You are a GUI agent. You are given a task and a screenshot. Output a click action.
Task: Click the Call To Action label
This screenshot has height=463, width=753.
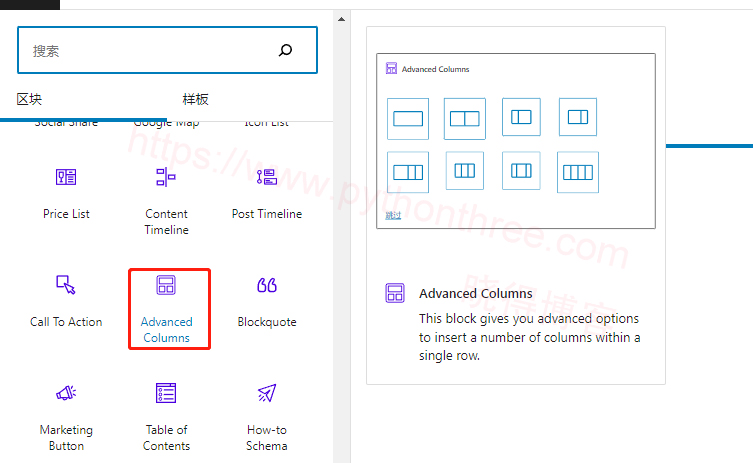[66, 322]
